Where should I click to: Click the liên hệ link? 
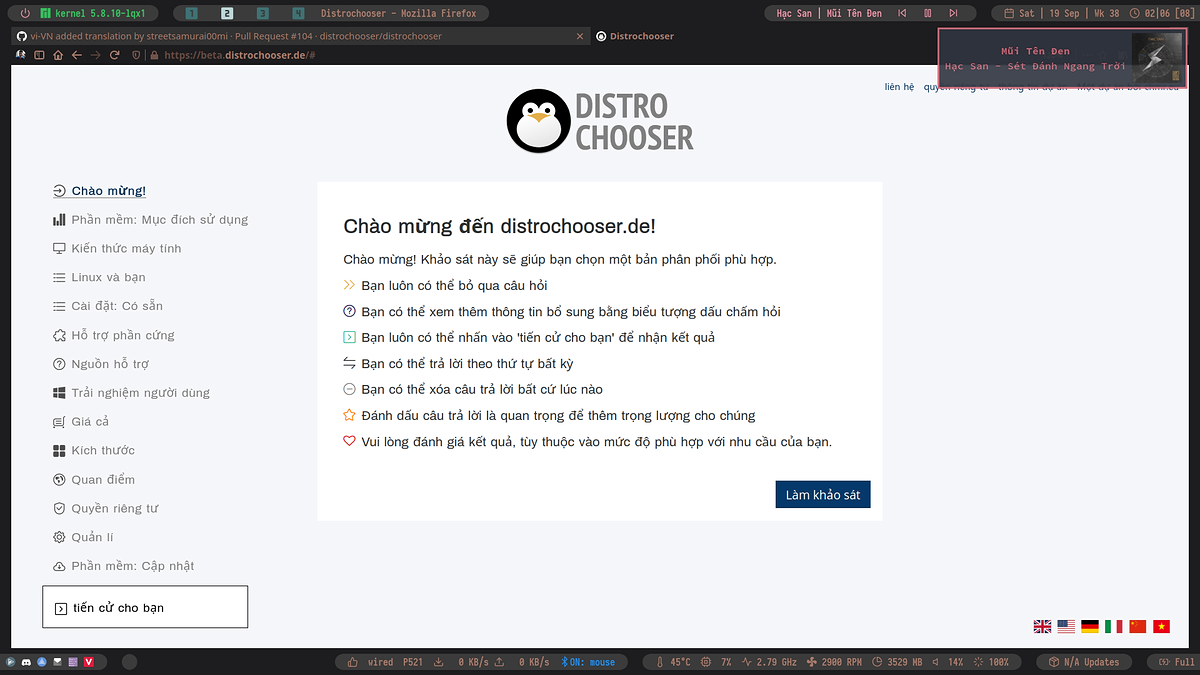[x=899, y=87]
